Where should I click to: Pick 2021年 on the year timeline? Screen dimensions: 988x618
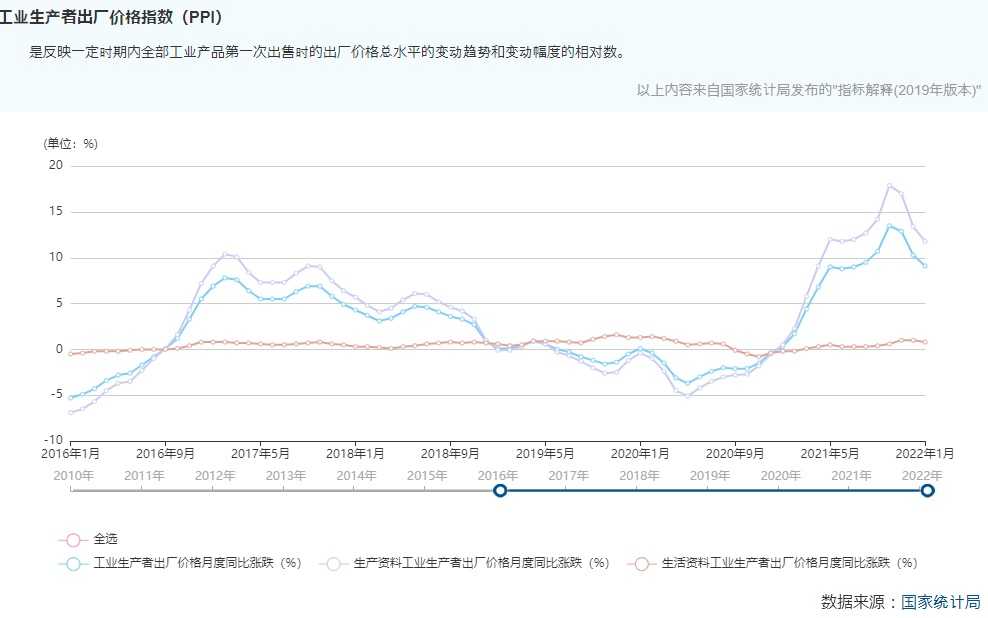tap(852, 475)
